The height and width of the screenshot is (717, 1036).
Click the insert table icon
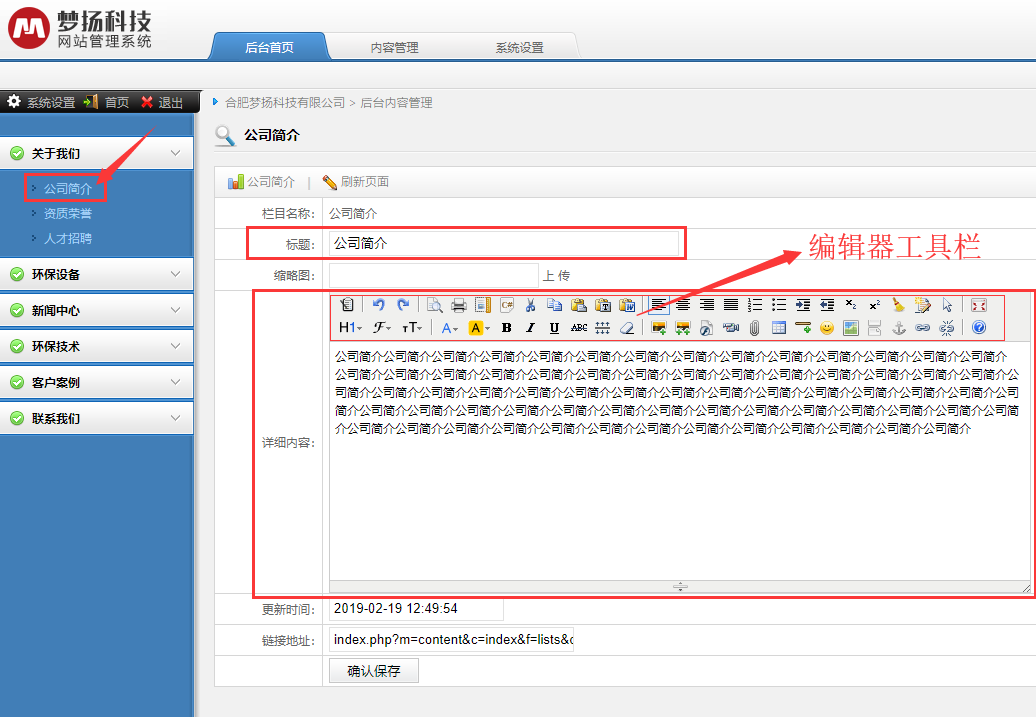tap(779, 327)
